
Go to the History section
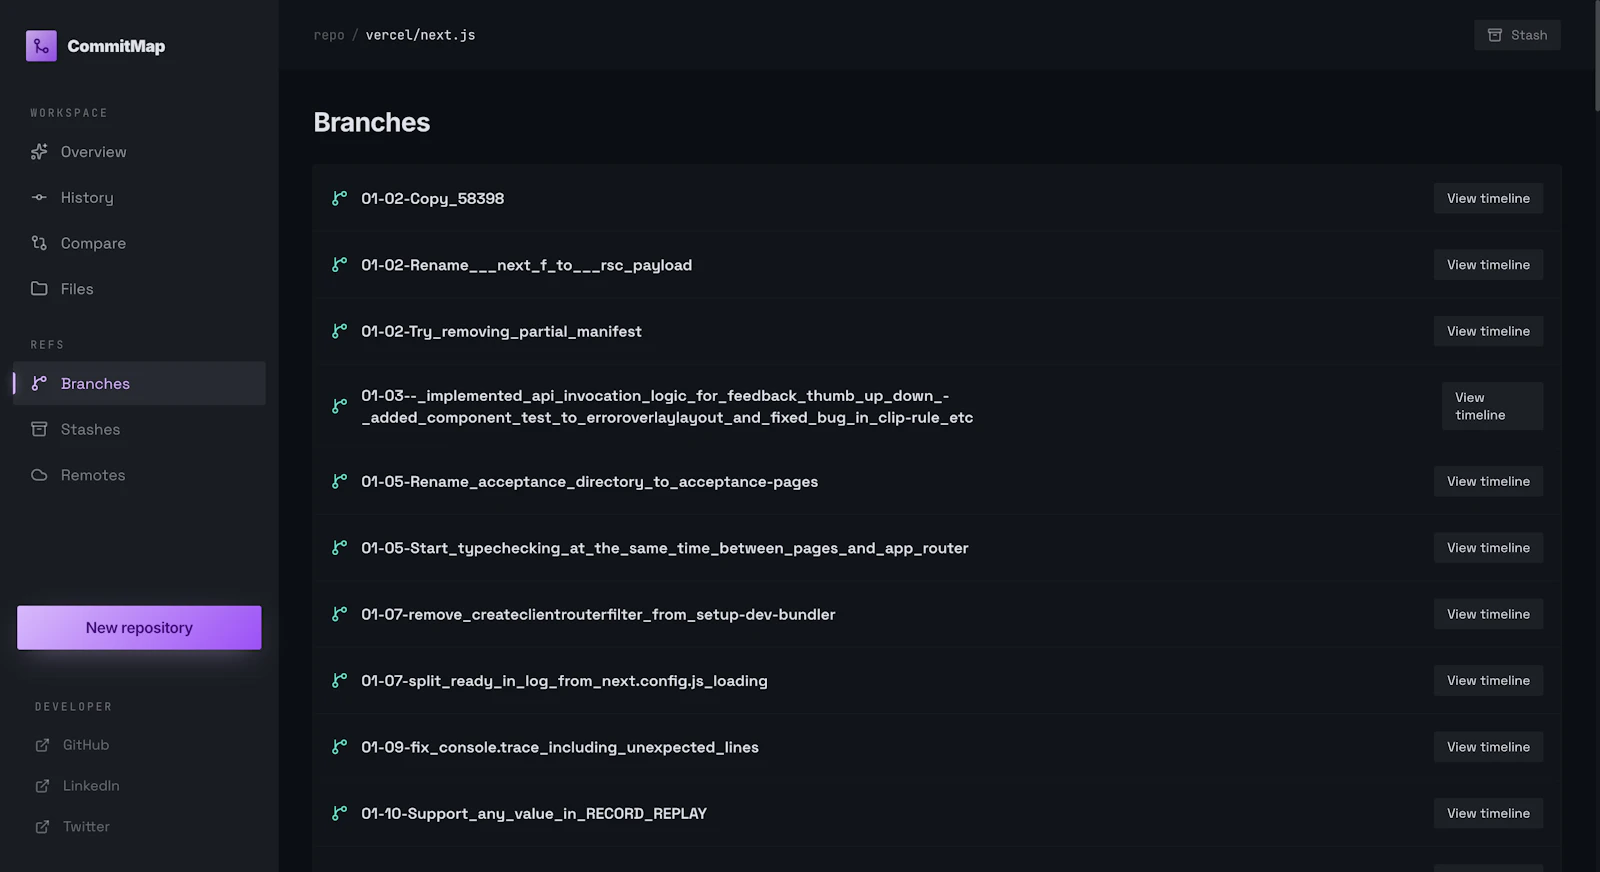coord(140,198)
